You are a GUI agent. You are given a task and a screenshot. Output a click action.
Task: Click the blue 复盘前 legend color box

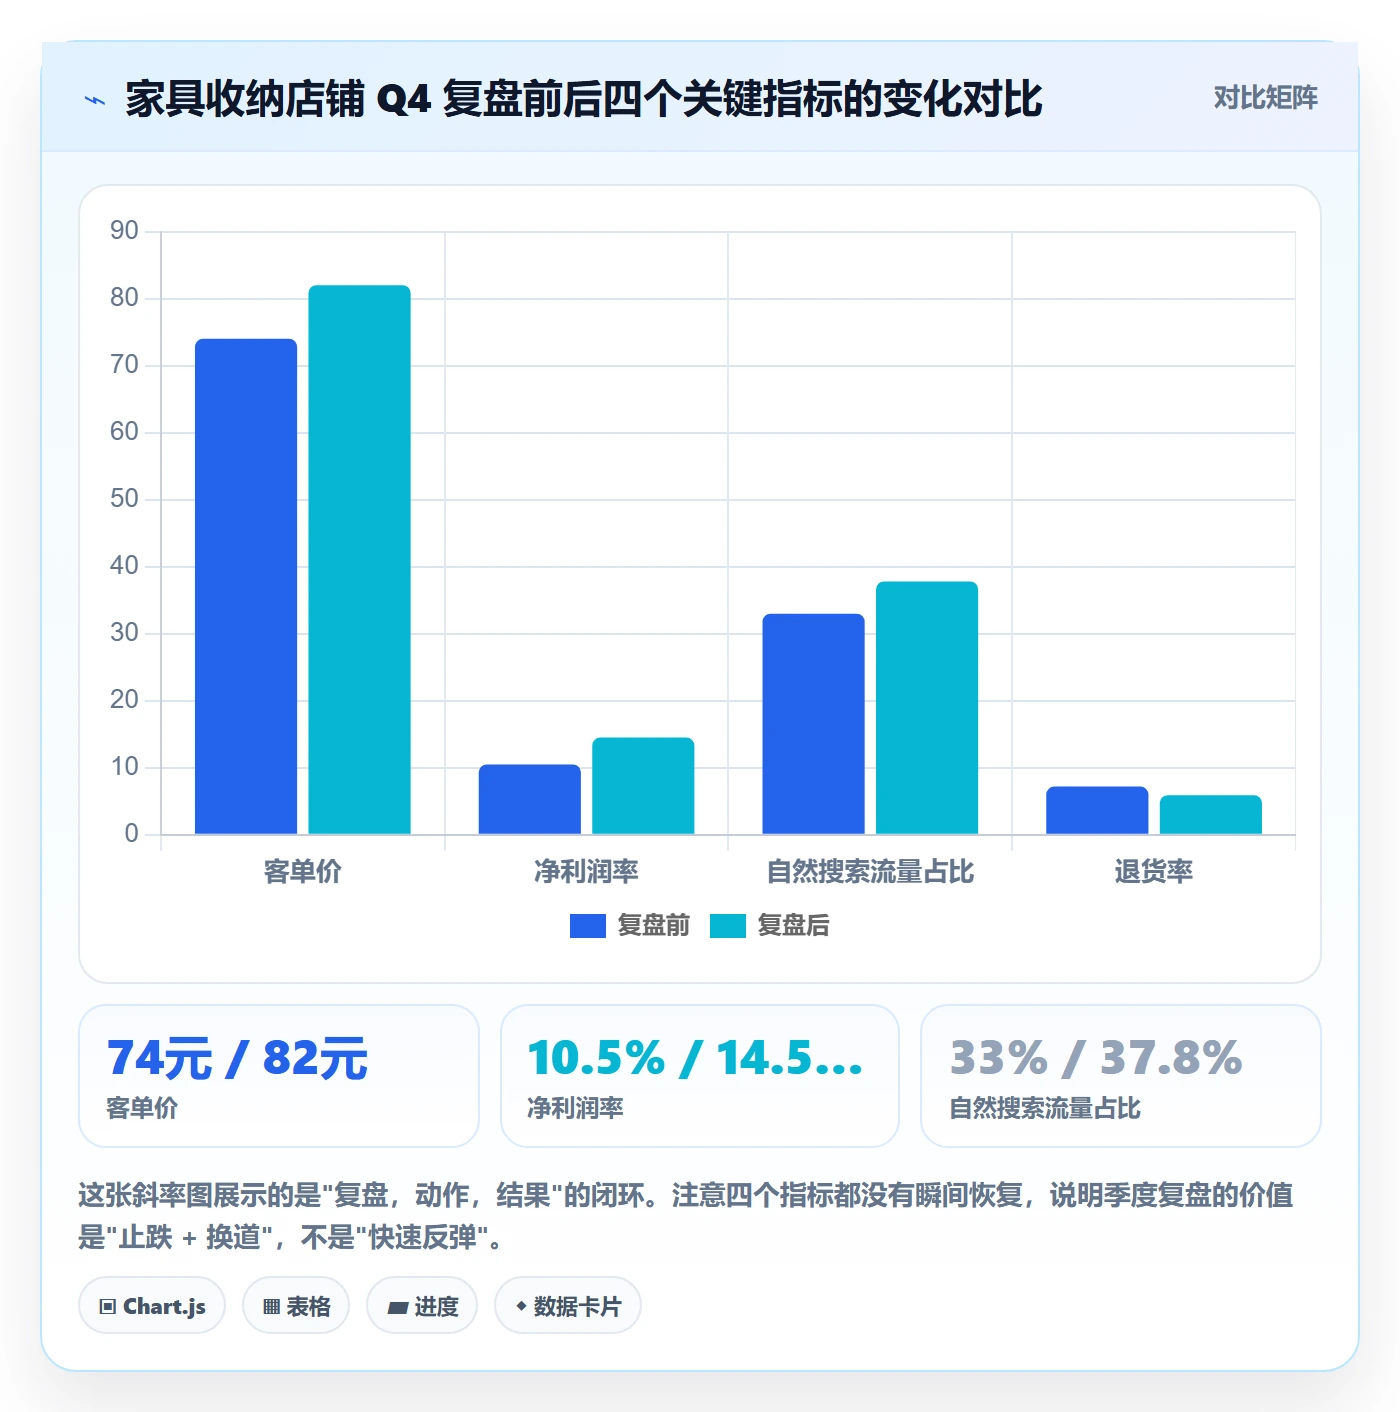pos(588,926)
